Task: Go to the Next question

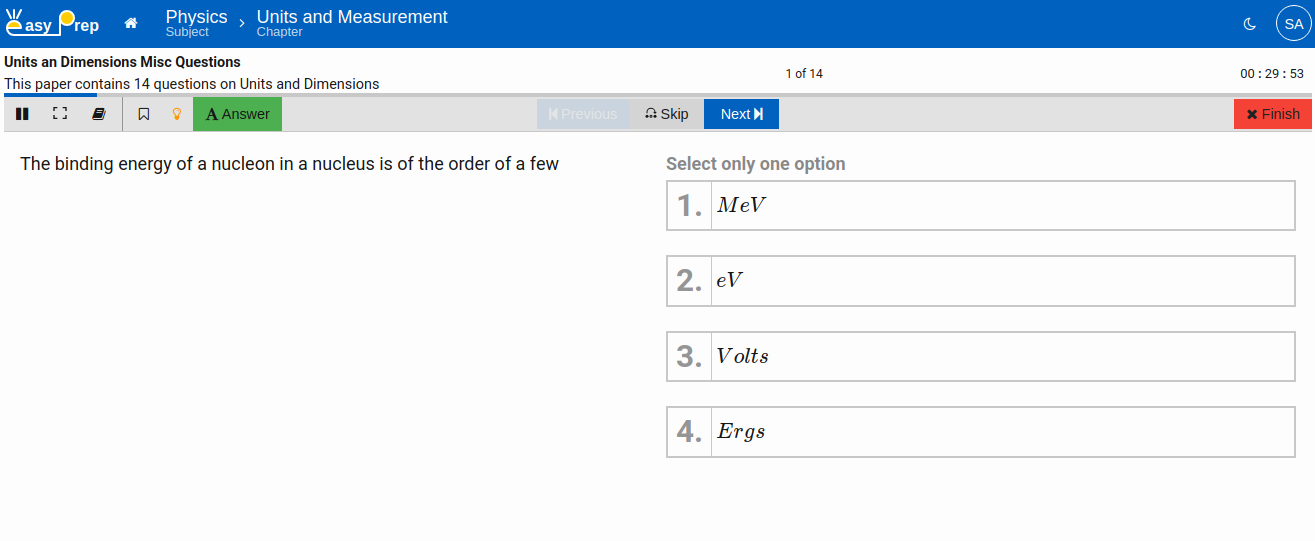Action: 741,114
